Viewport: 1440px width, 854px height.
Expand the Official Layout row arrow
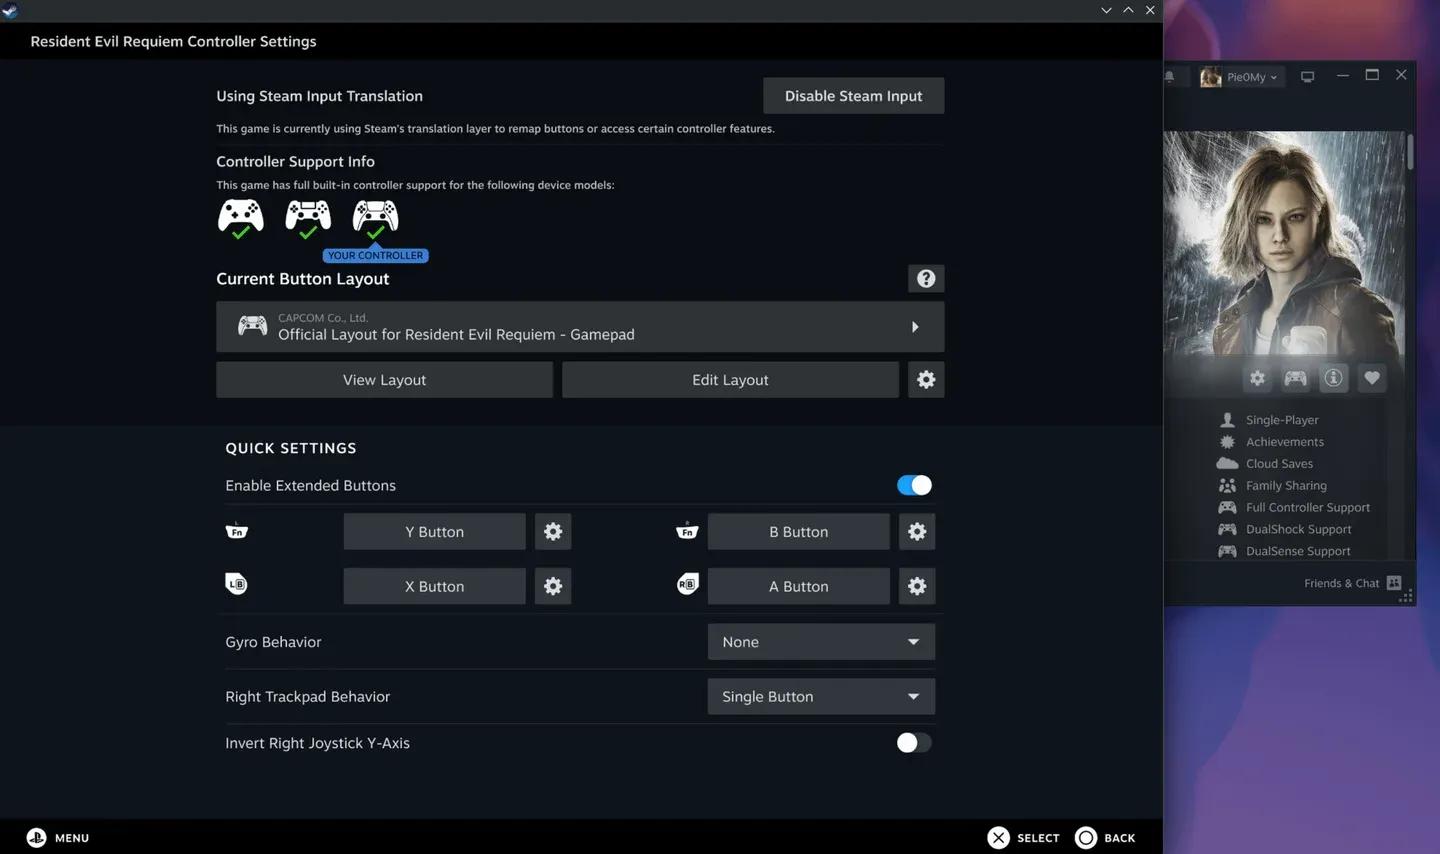coord(914,327)
